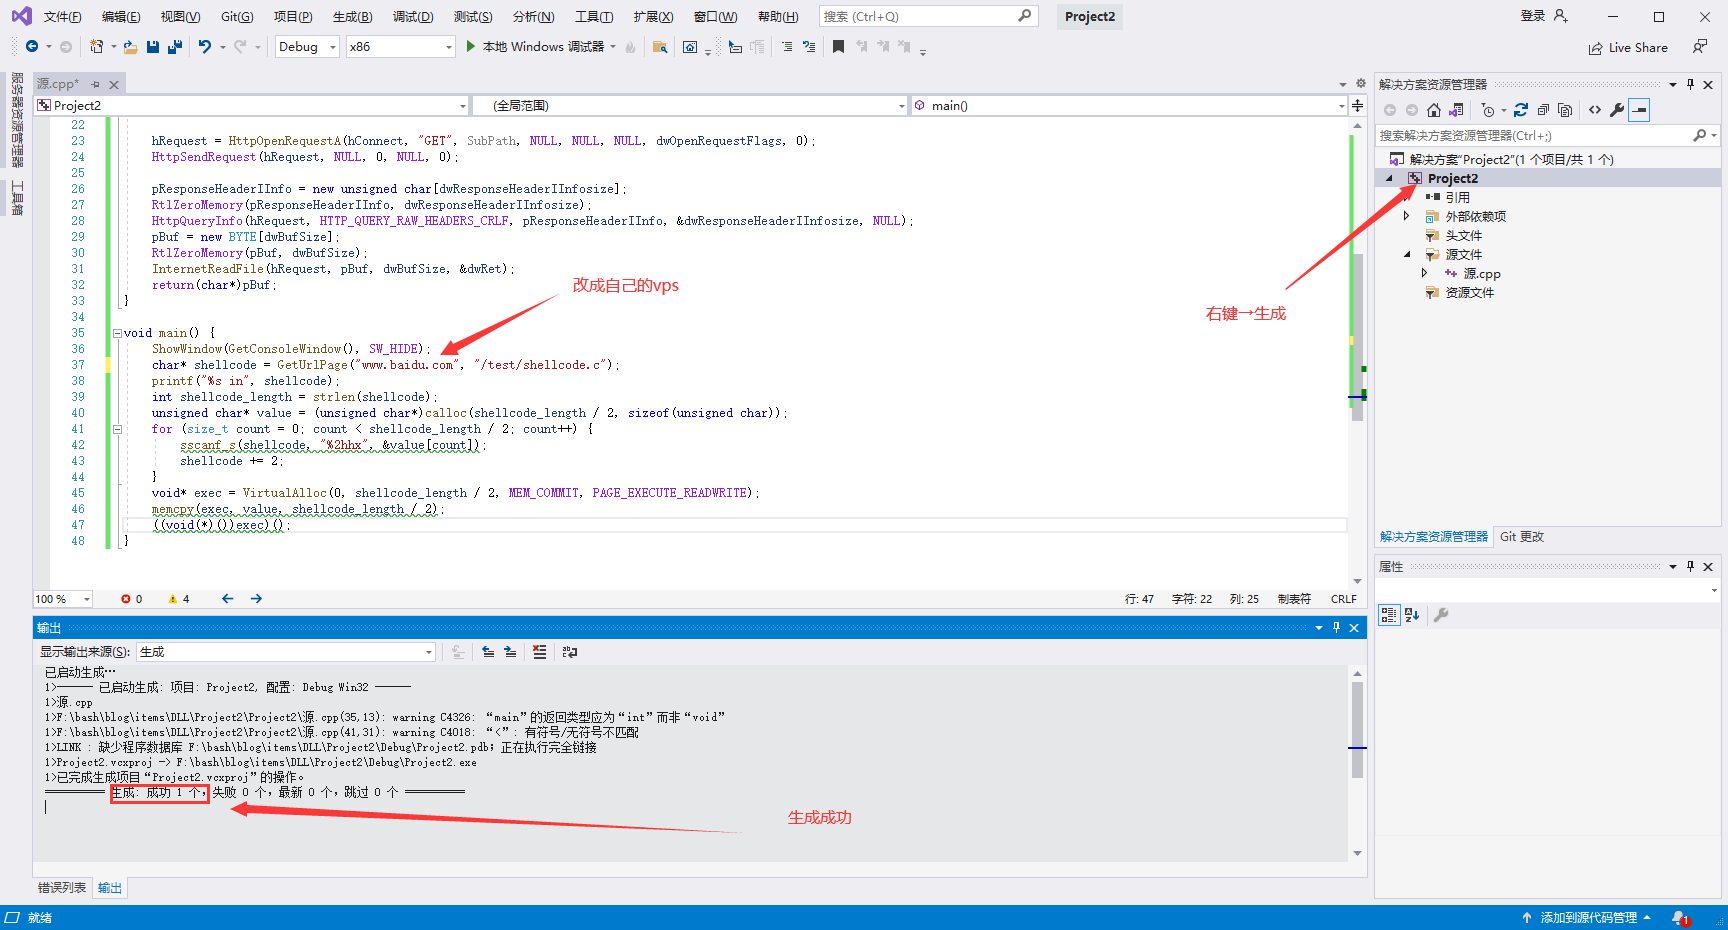Screen dimensions: 1728x930
Task: Switch to the Git 更改 tab
Action: (1521, 537)
